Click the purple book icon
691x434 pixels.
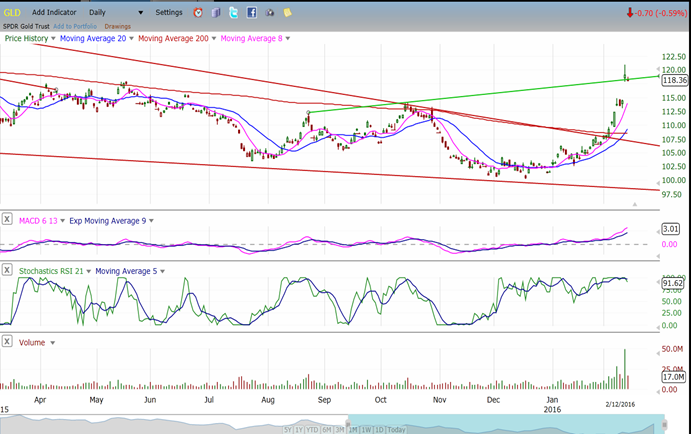point(215,13)
